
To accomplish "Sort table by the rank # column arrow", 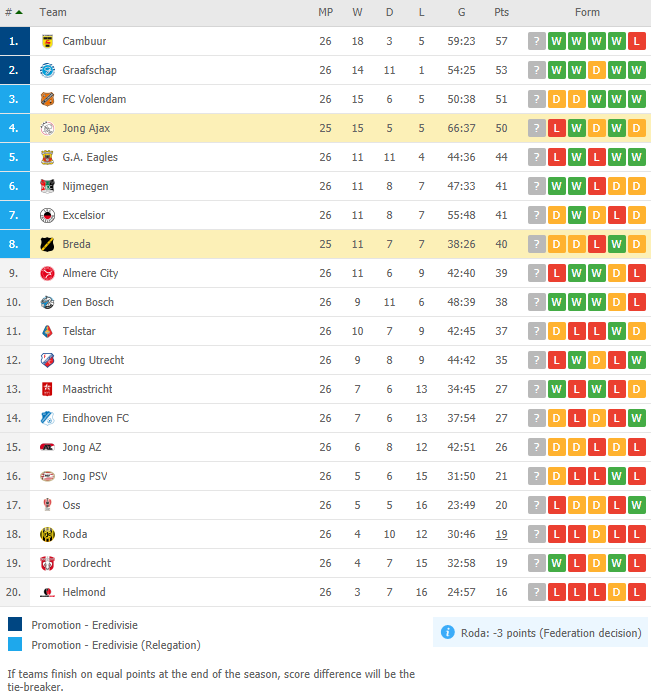I will click(x=19, y=12).
